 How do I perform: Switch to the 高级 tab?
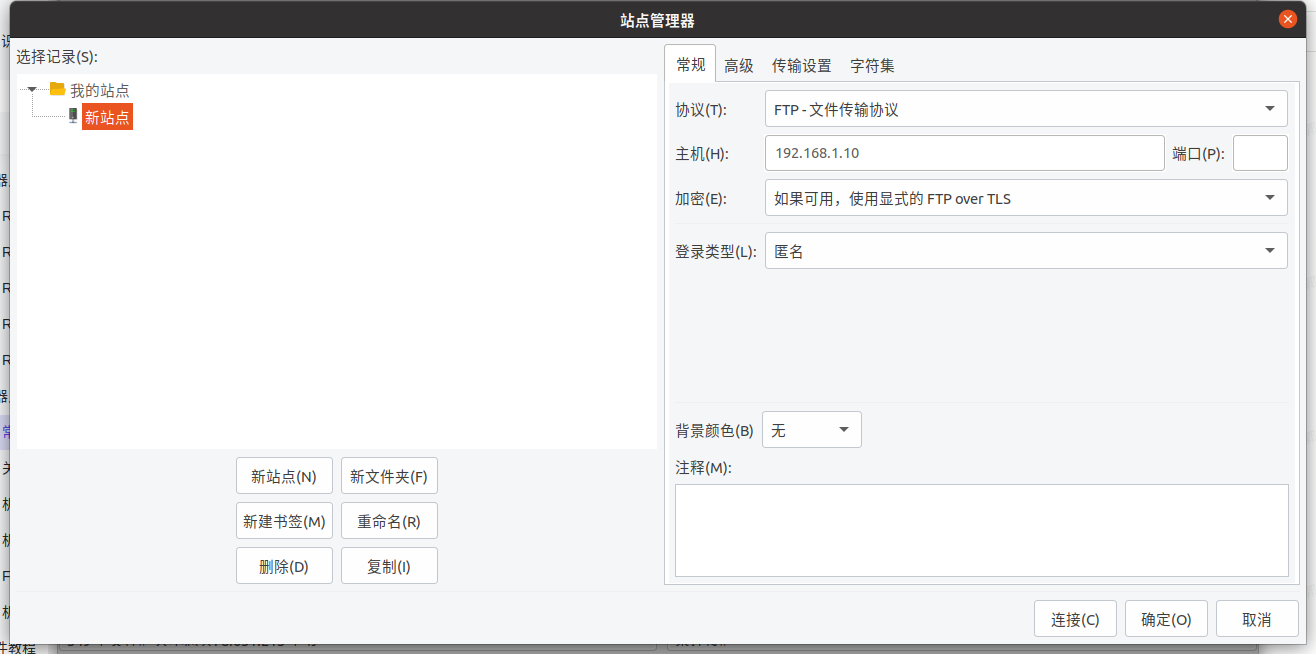739,66
